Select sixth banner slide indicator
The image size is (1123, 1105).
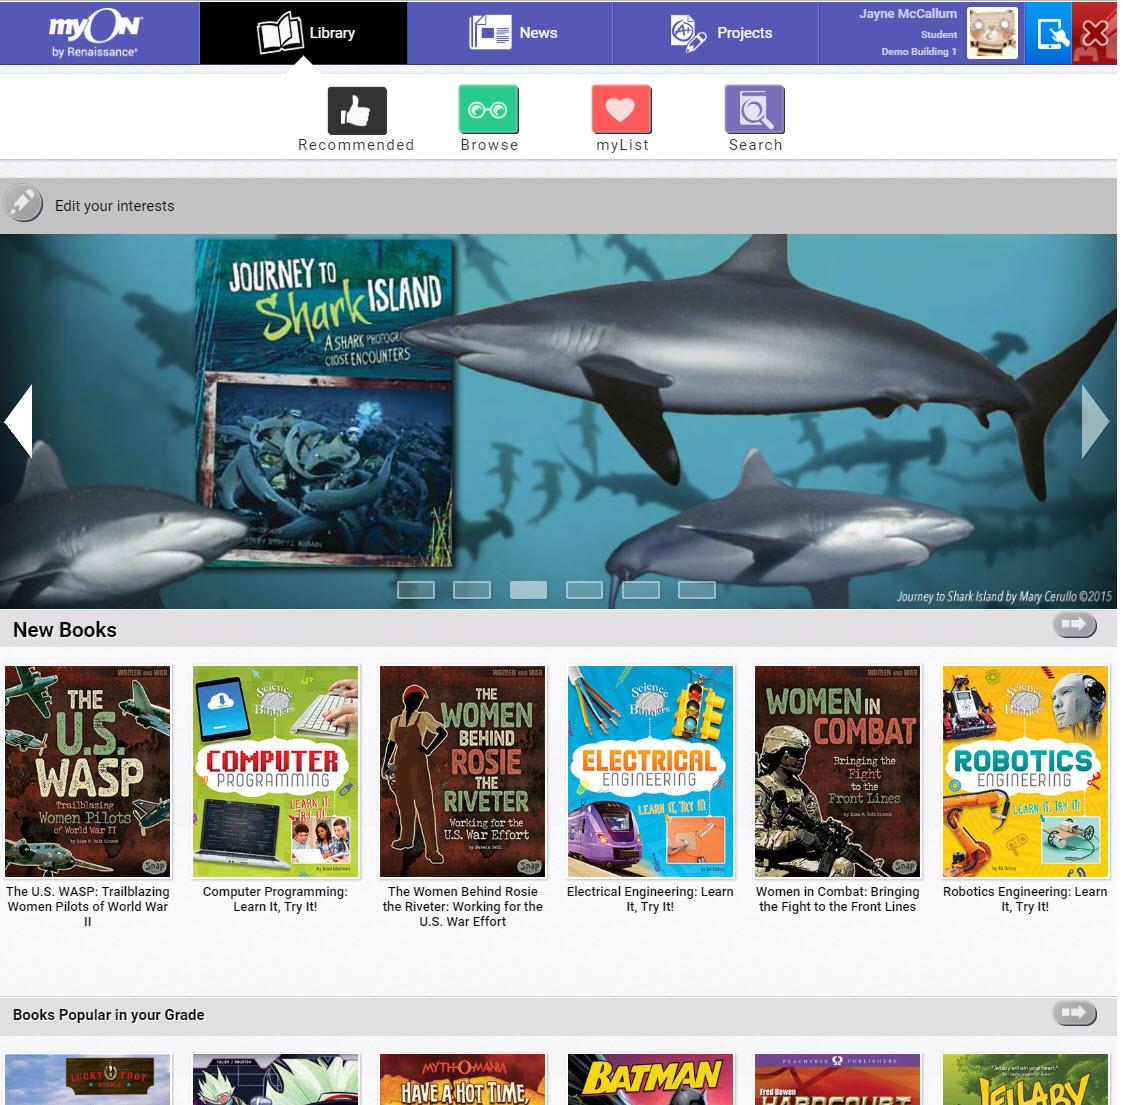point(697,590)
